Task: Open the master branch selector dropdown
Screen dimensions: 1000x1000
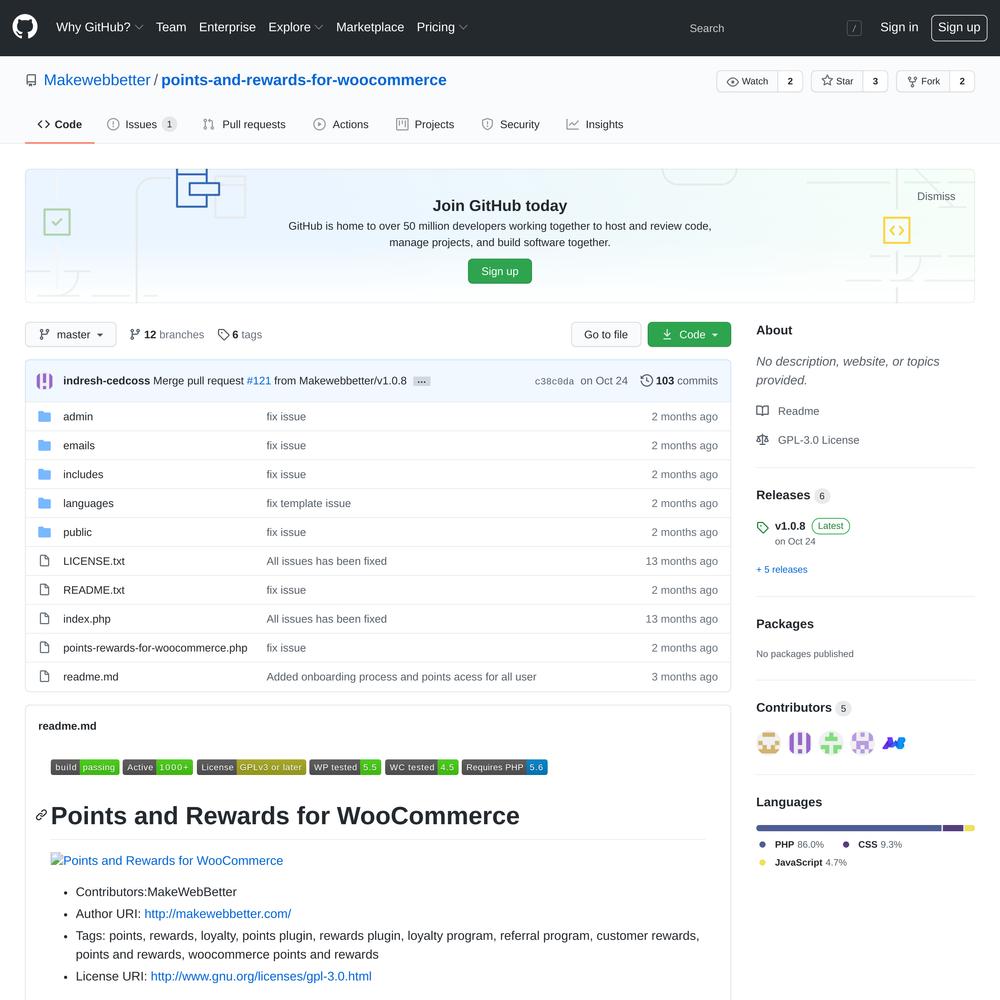Action: 71,334
